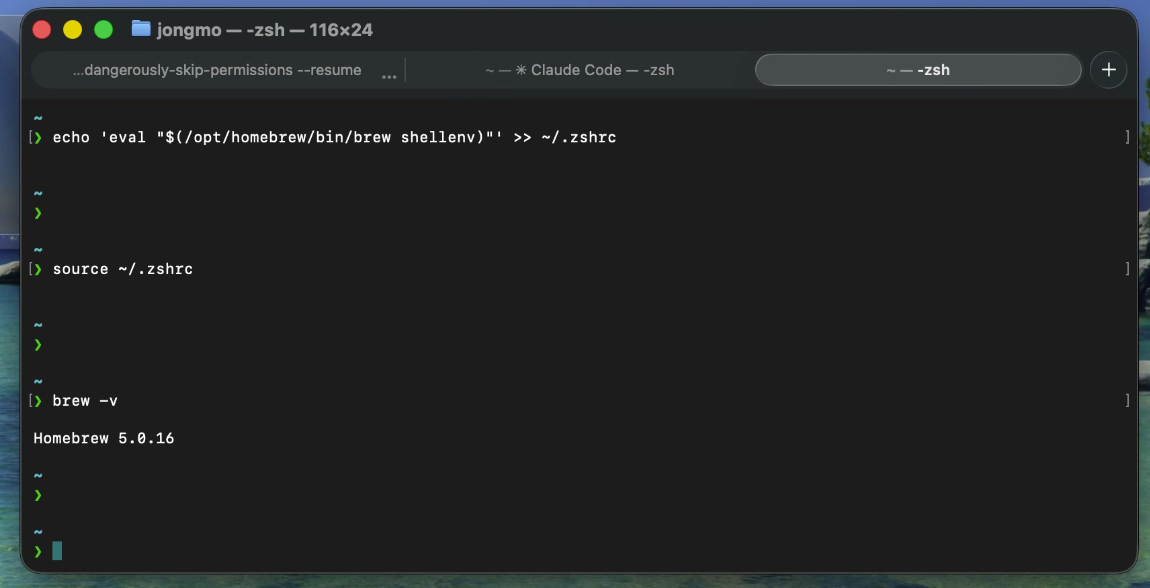Image resolution: width=1150 pixels, height=588 pixels.
Task: Click the folder icon in the title bar
Action: tap(141, 29)
